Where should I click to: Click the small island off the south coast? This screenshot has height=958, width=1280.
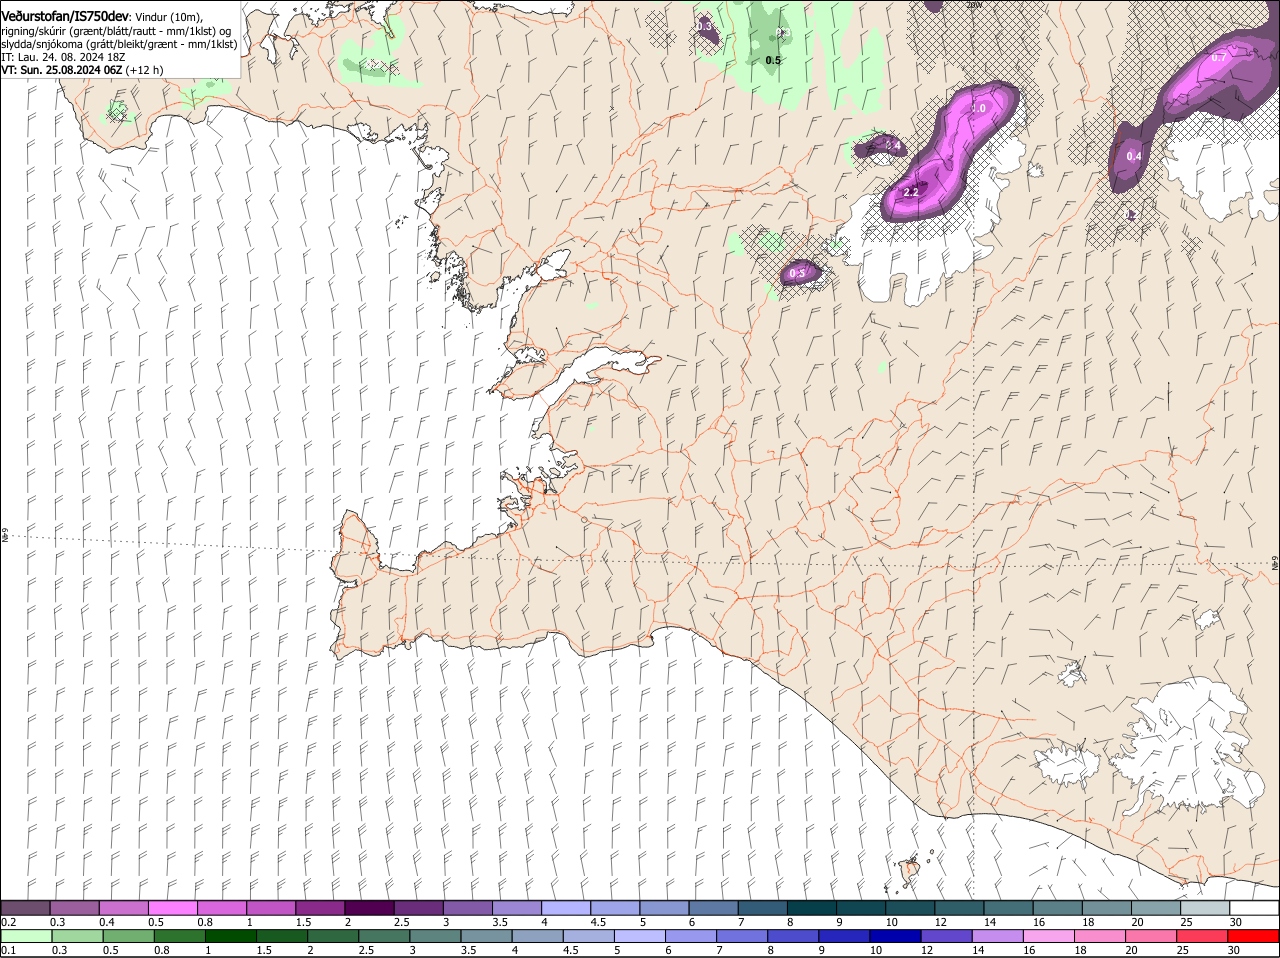pyautogui.click(x=909, y=870)
